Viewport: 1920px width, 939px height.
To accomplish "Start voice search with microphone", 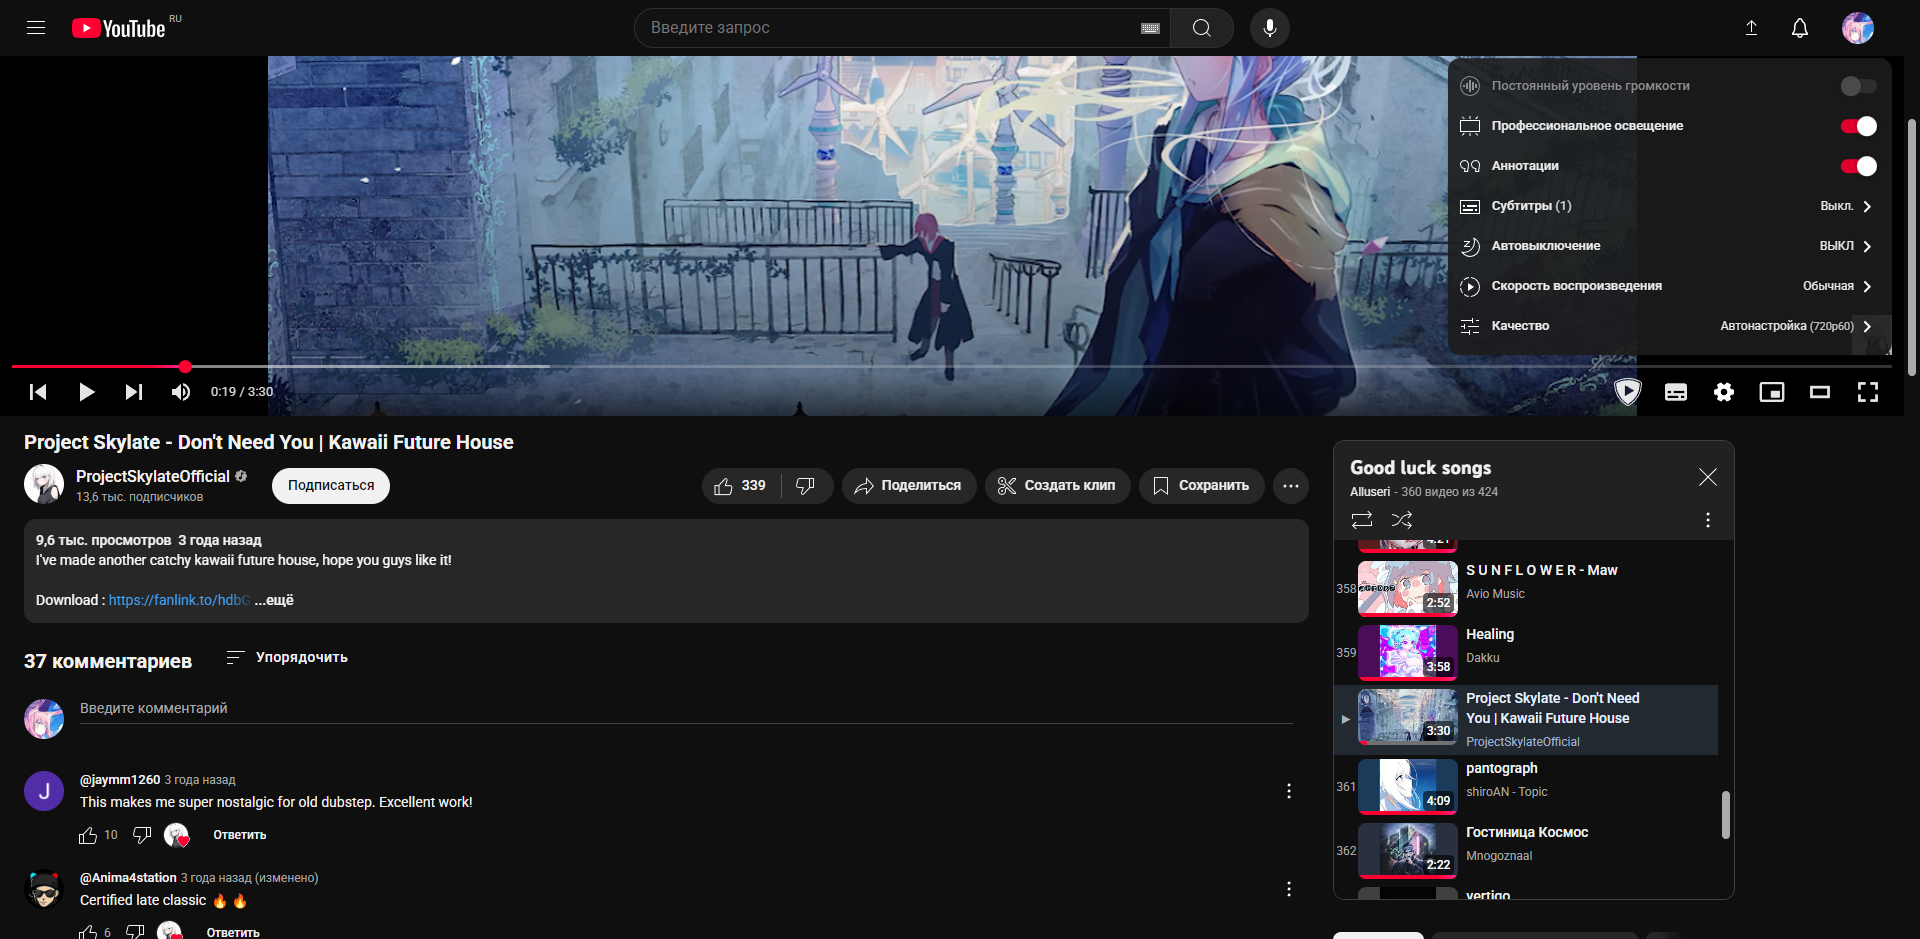I will click(x=1270, y=28).
